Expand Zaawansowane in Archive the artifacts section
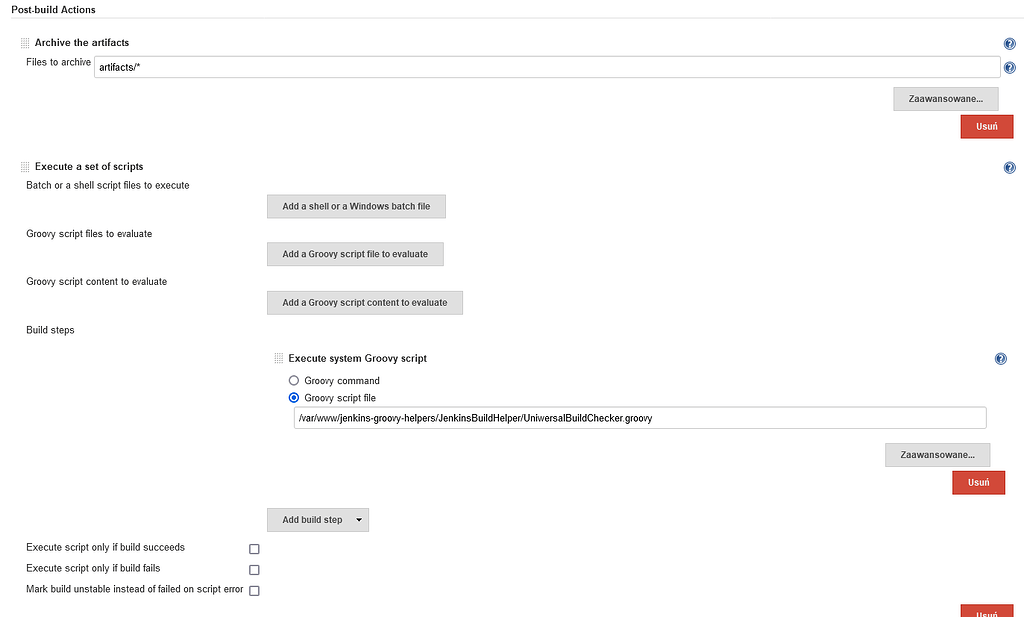Image resolution: width=1024 pixels, height=617 pixels. [944, 98]
